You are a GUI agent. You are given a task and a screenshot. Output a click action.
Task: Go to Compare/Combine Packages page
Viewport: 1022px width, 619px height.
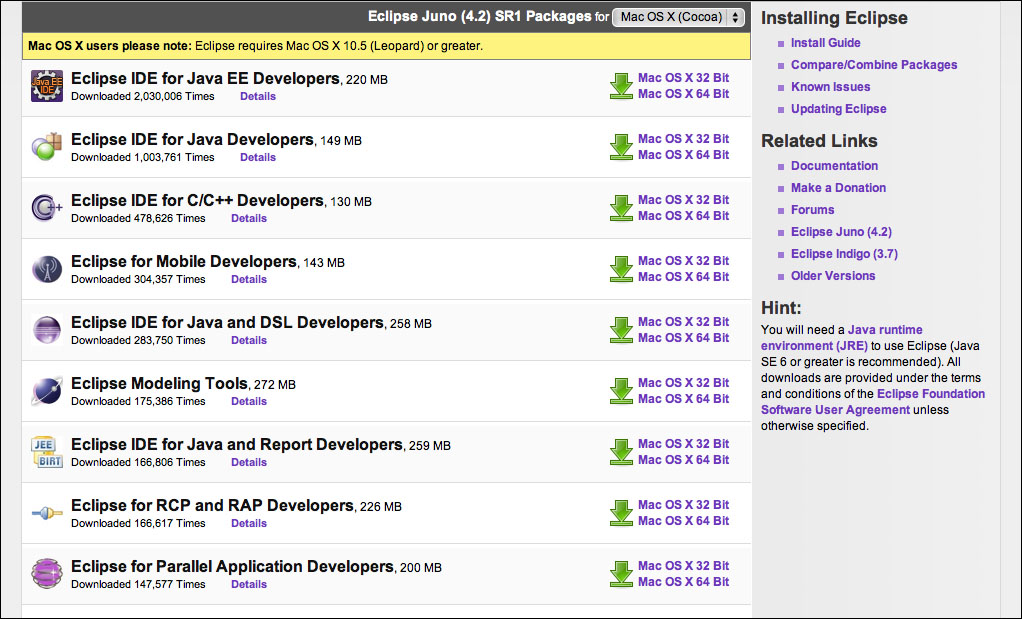[x=873, y=65]
